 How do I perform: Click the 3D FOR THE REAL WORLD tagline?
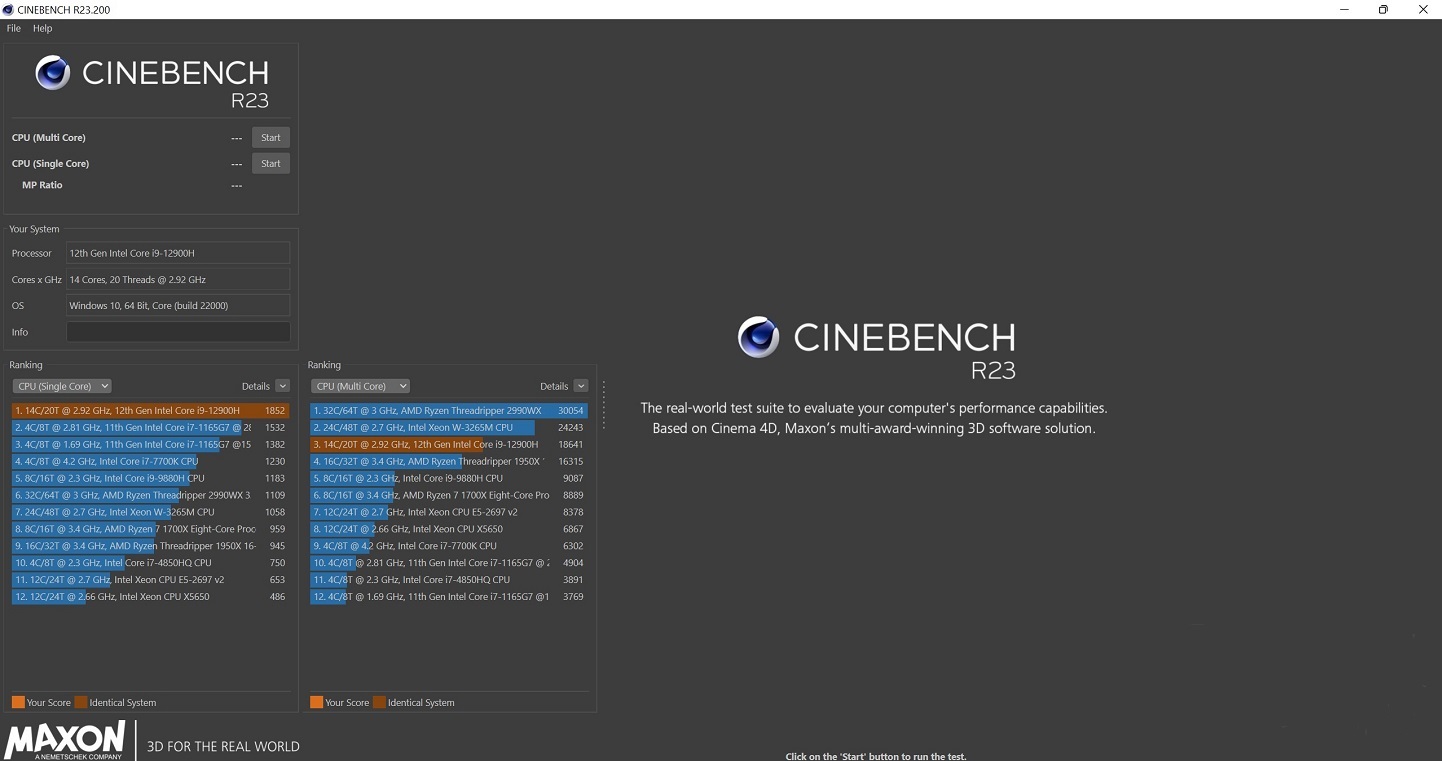tap(223, 747)
